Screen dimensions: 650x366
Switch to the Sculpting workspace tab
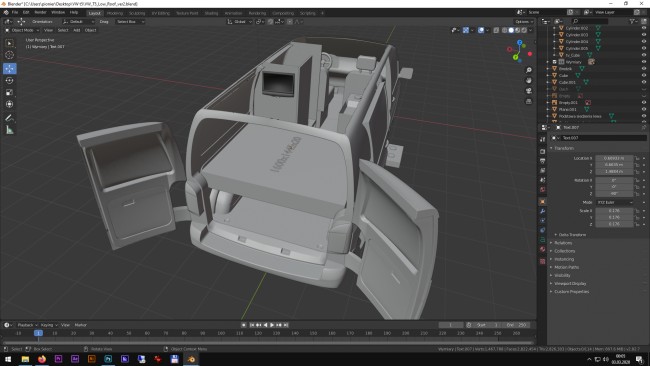[137, 13]
